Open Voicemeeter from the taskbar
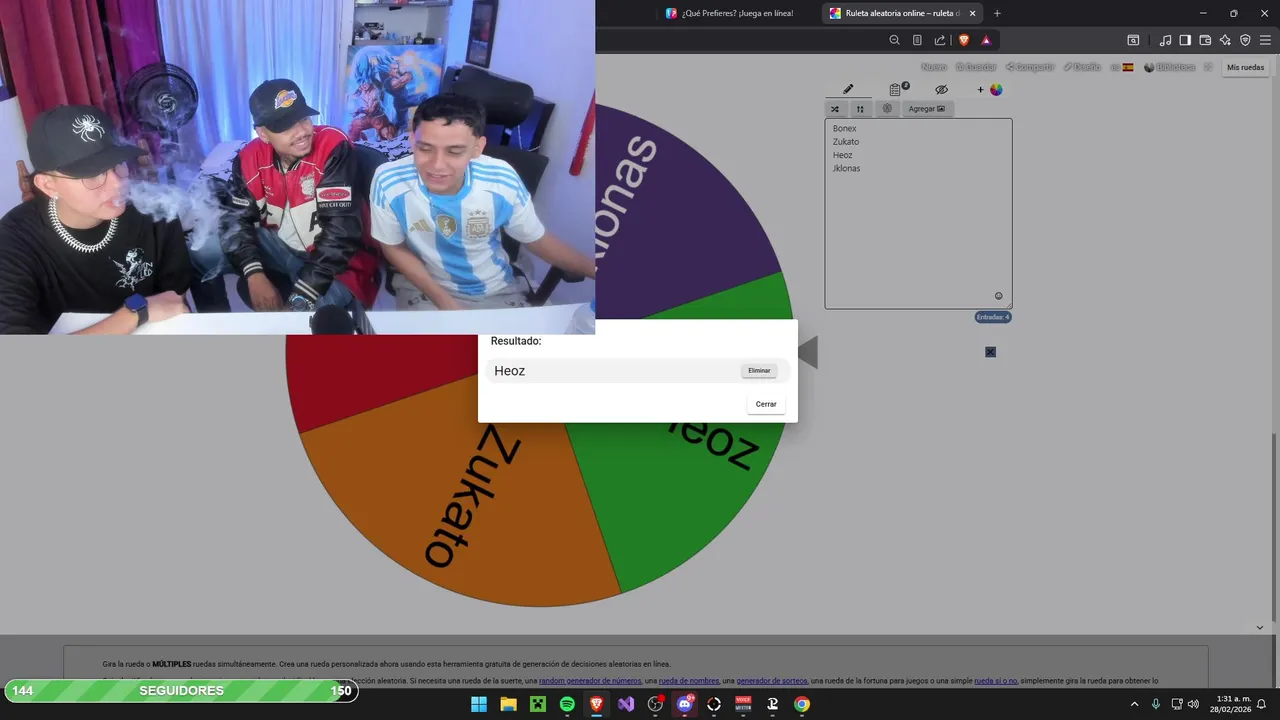1280x720 pixels. pos(743,704)
